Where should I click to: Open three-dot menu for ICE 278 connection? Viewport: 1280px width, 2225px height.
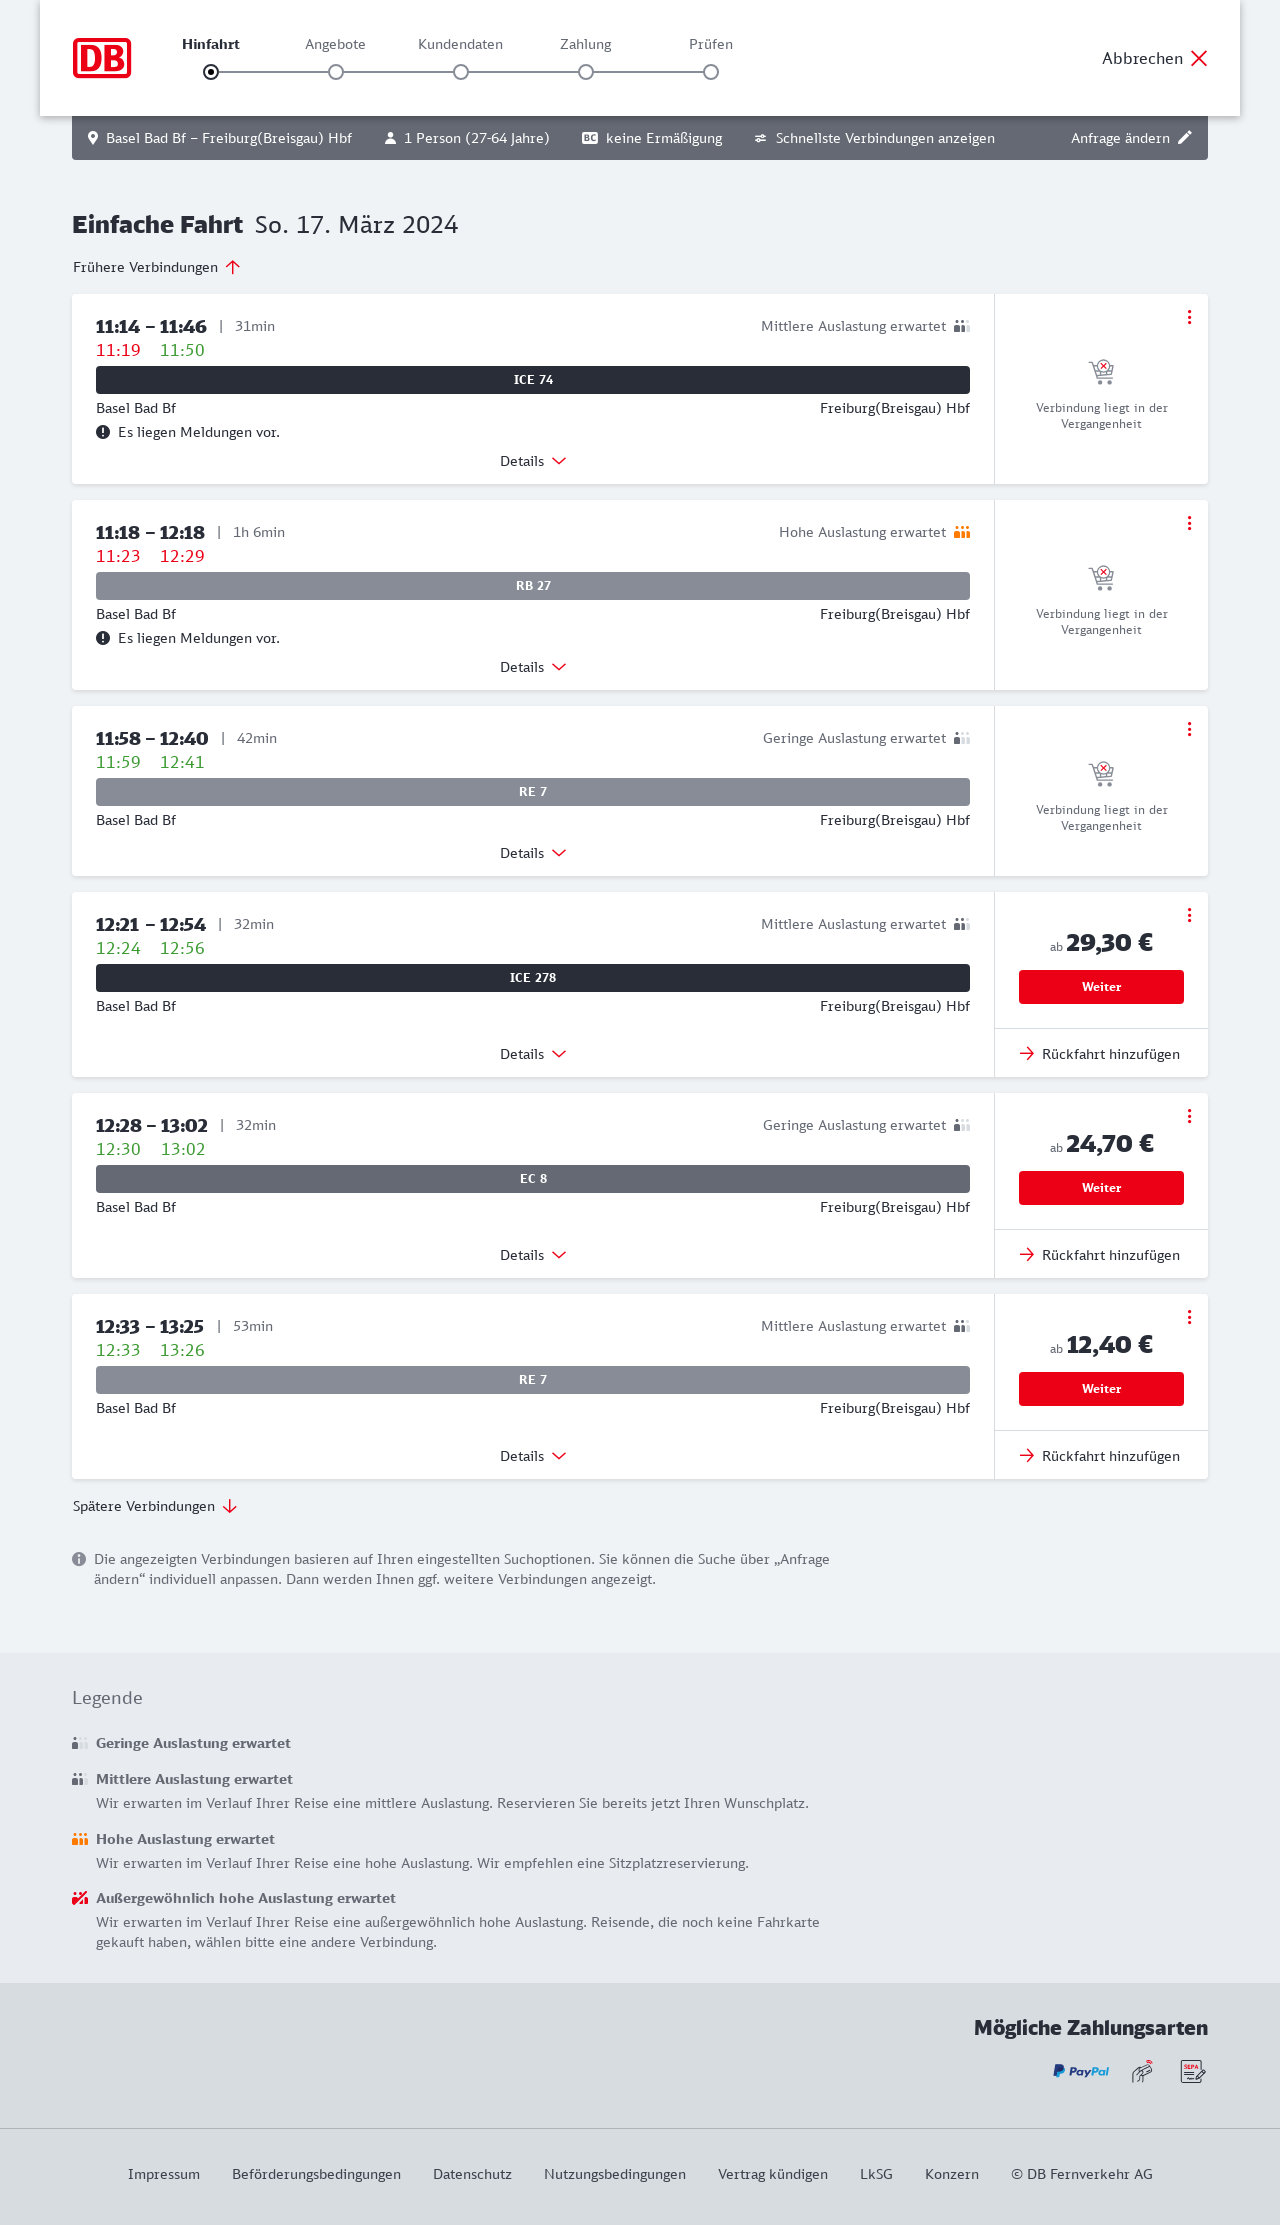(1189, 915)
